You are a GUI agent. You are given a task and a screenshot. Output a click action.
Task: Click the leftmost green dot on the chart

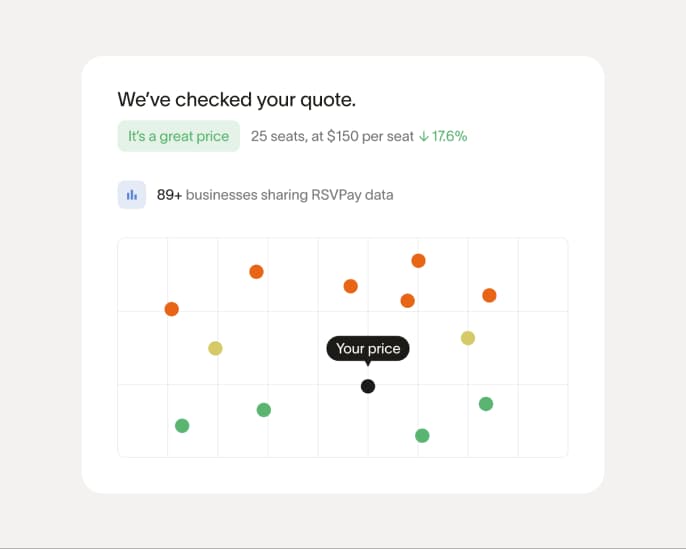(x=182, y=425)
